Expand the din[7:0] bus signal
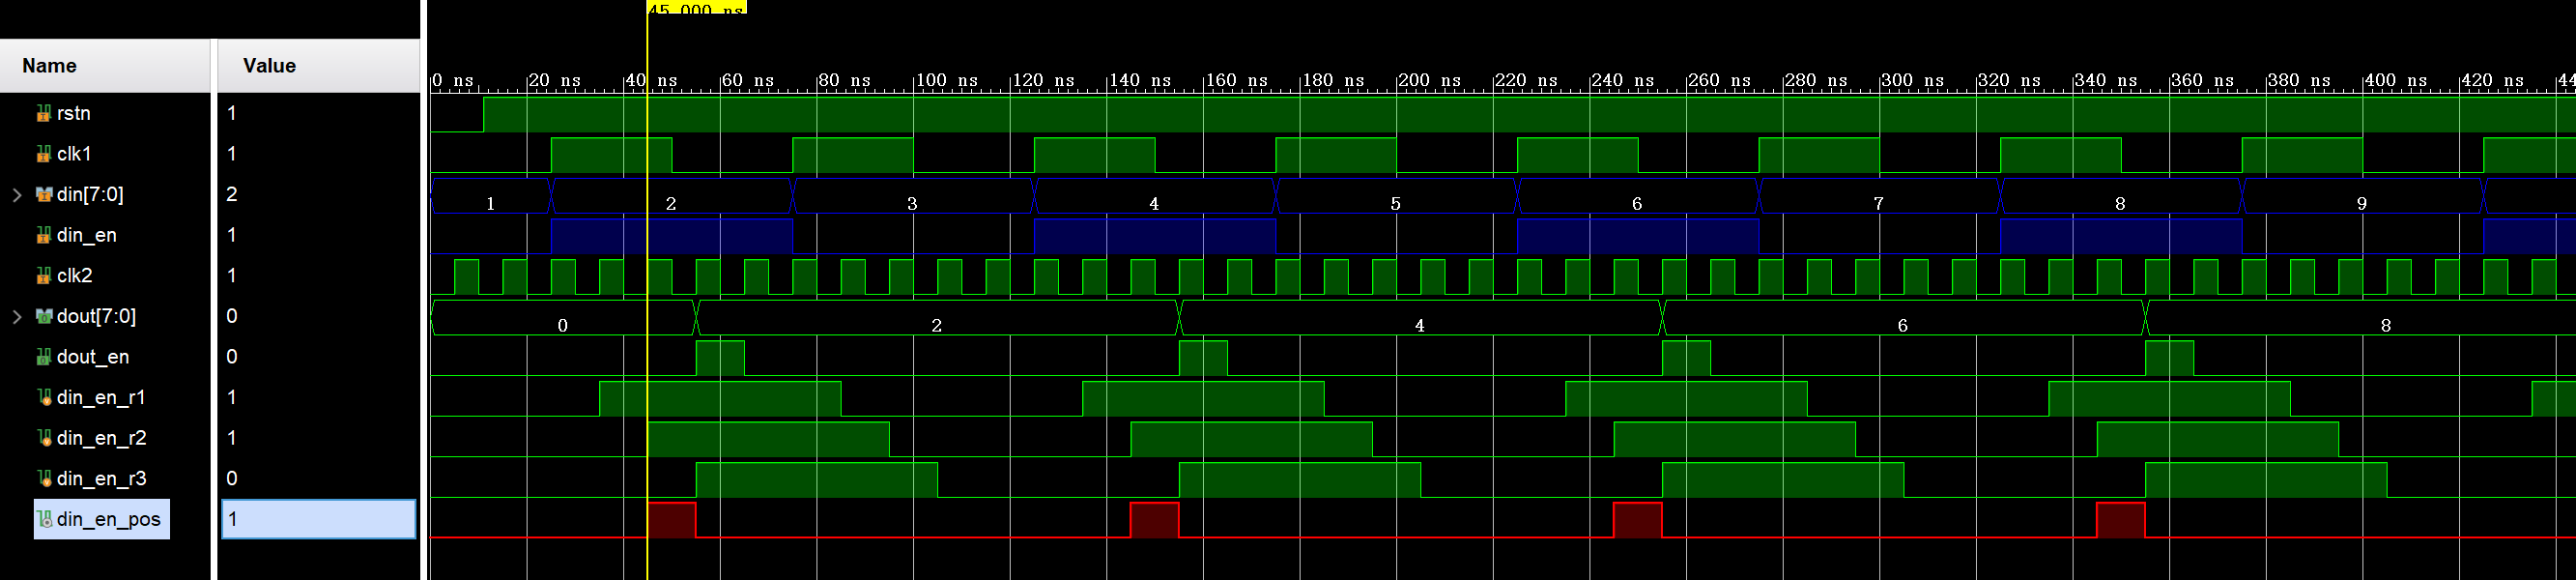Image resolution: width=2576 pixels, height=580 pixels. point(16,194)
